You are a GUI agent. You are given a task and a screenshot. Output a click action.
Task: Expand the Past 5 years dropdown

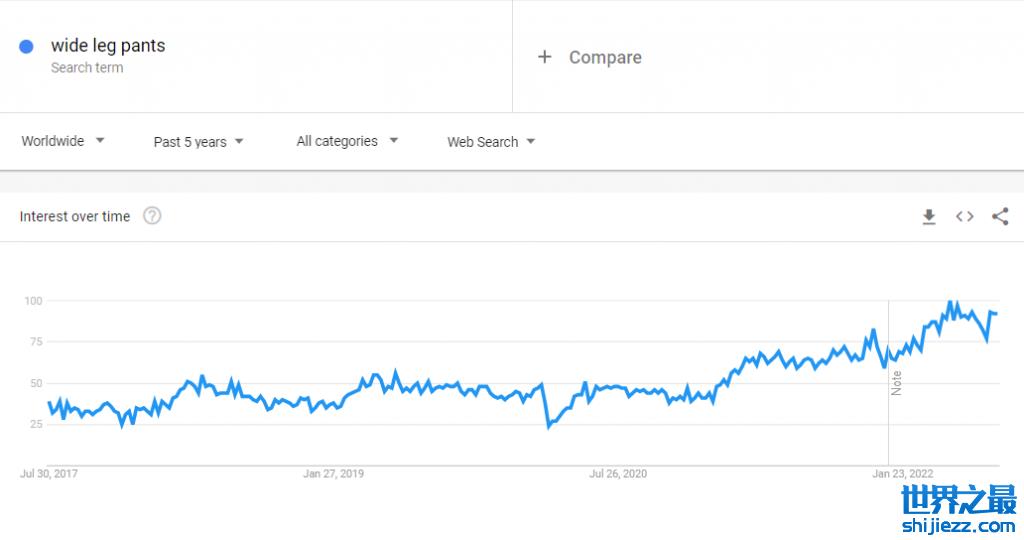pos(198,142)
